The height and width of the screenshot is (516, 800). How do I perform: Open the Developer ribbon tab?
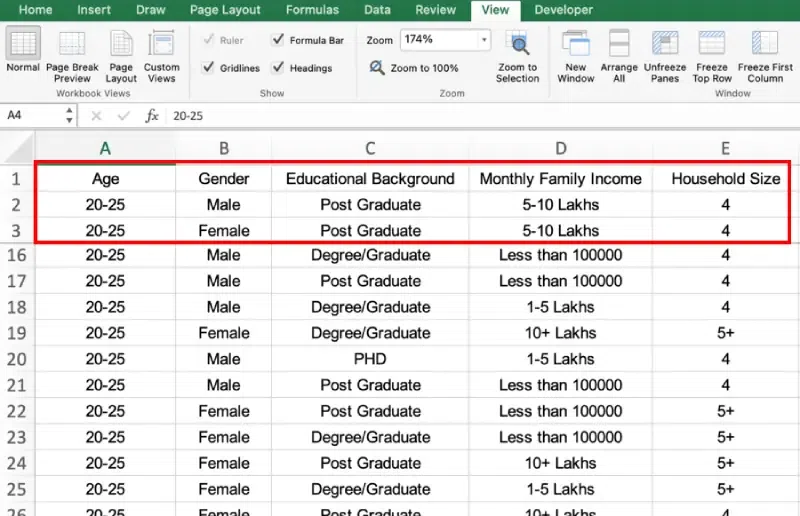point(565,10)
